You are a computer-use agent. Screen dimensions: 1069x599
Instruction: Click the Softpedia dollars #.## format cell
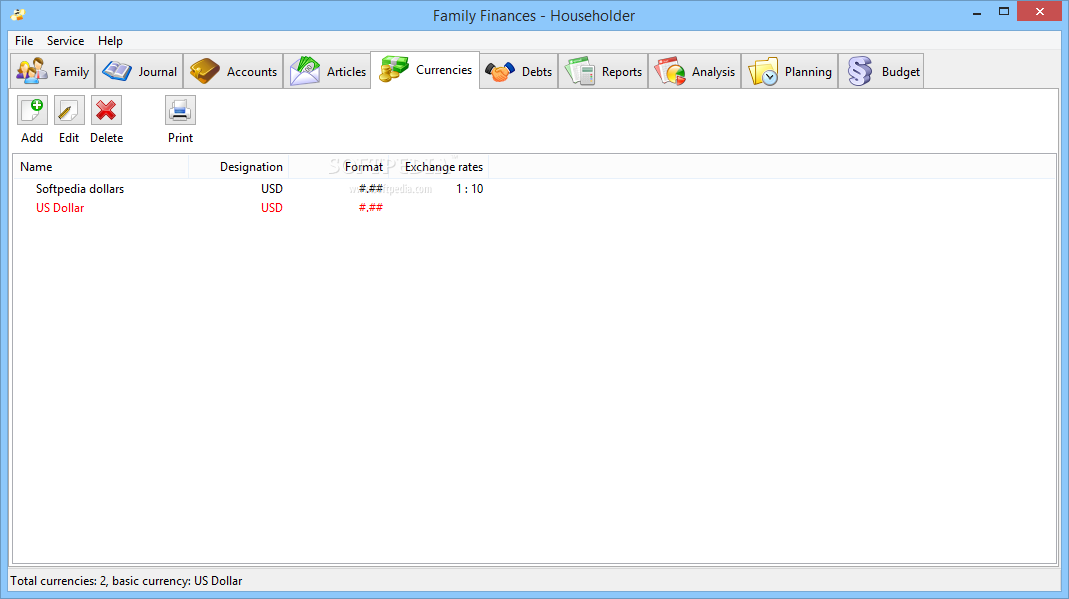pyautogui.click(x=371, y=189)
